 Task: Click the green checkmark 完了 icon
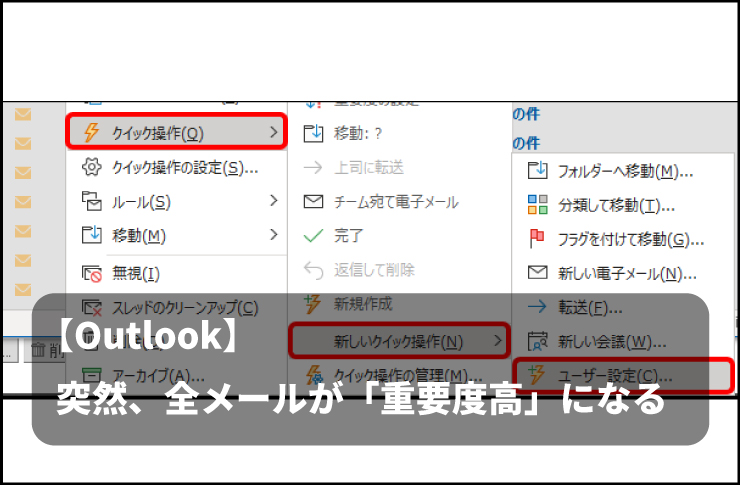tap(313, 235)
